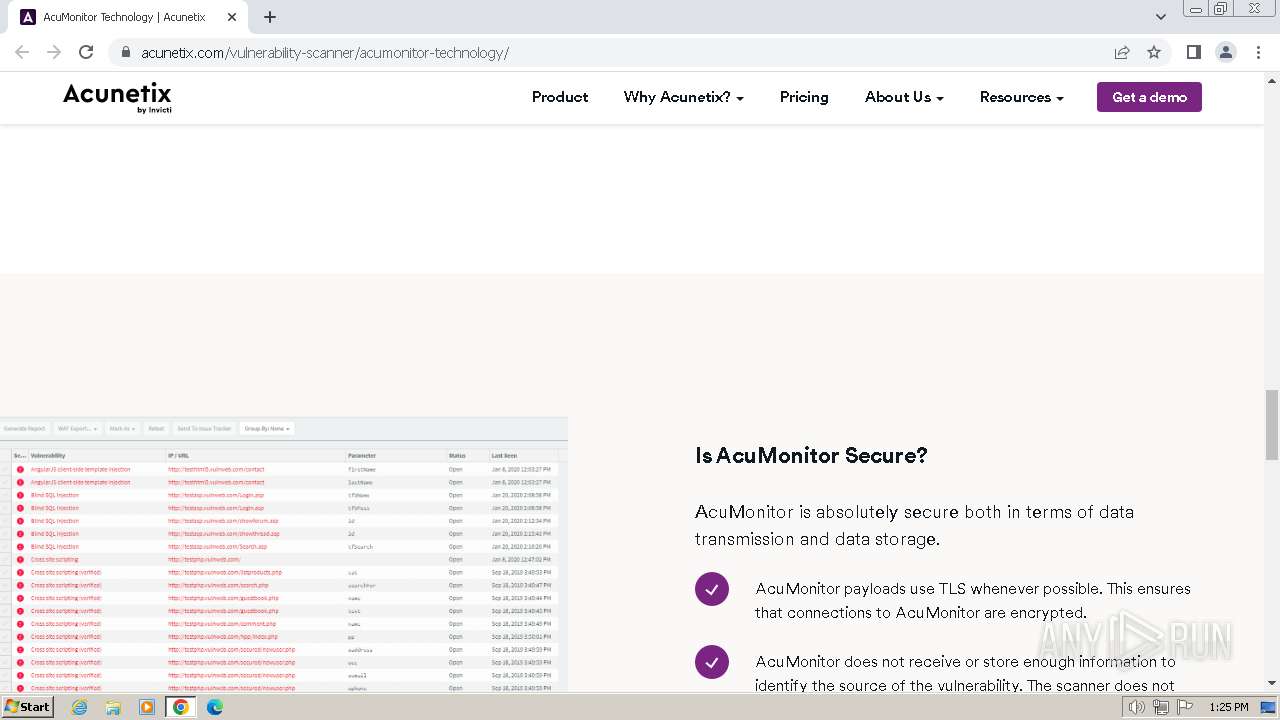Click the scrollbar up arrow
Image resolution: width=1280 pixels, height=720 pixels.
point(1272,80)
